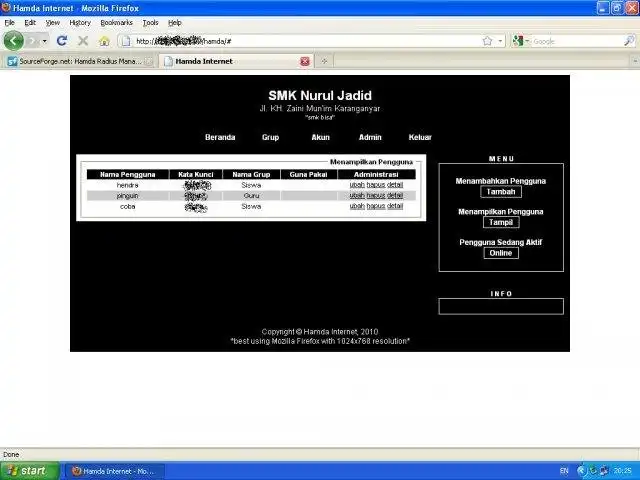This screenshot has height=480, width=640.
Task: Click the SMK Nurul Jadid heading
Action: pyautogui.click(x=320, y=96)
